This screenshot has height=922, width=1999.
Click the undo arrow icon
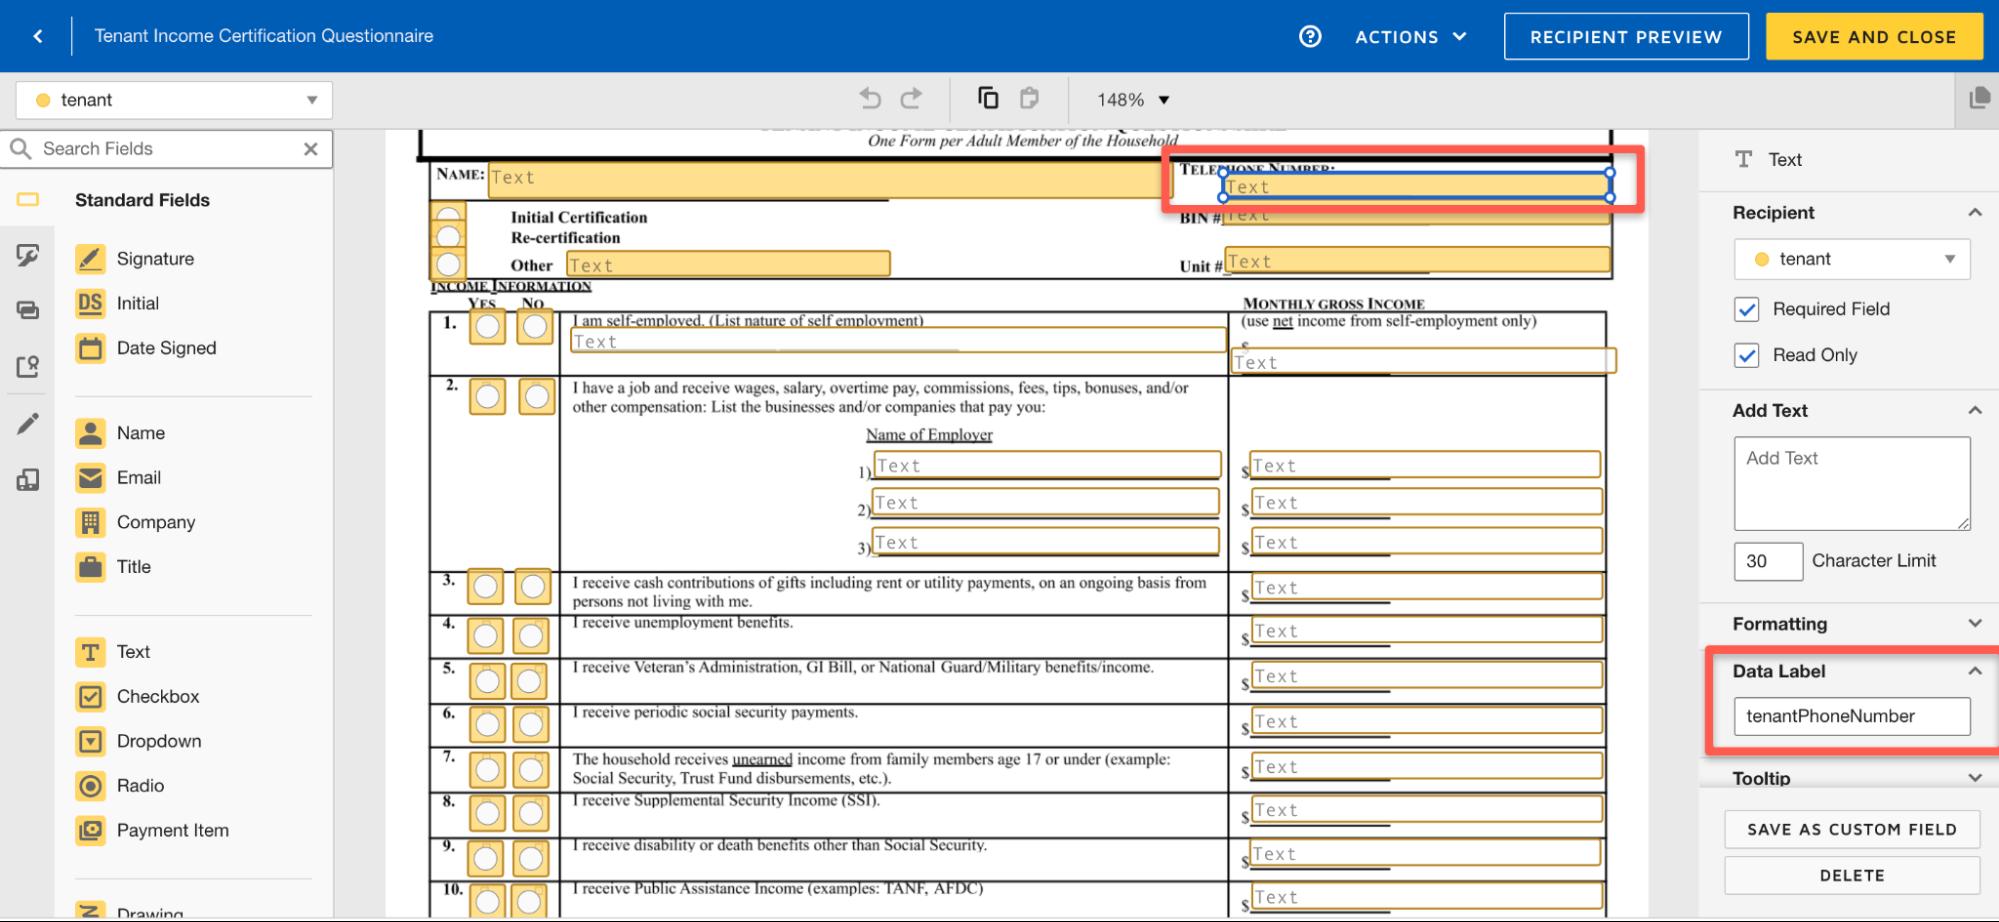870,98
